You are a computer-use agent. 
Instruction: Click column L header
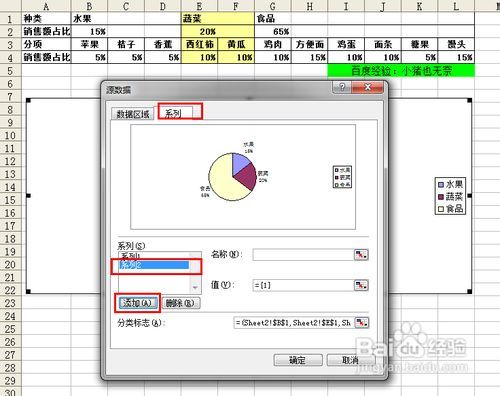[x=456, y=6]
